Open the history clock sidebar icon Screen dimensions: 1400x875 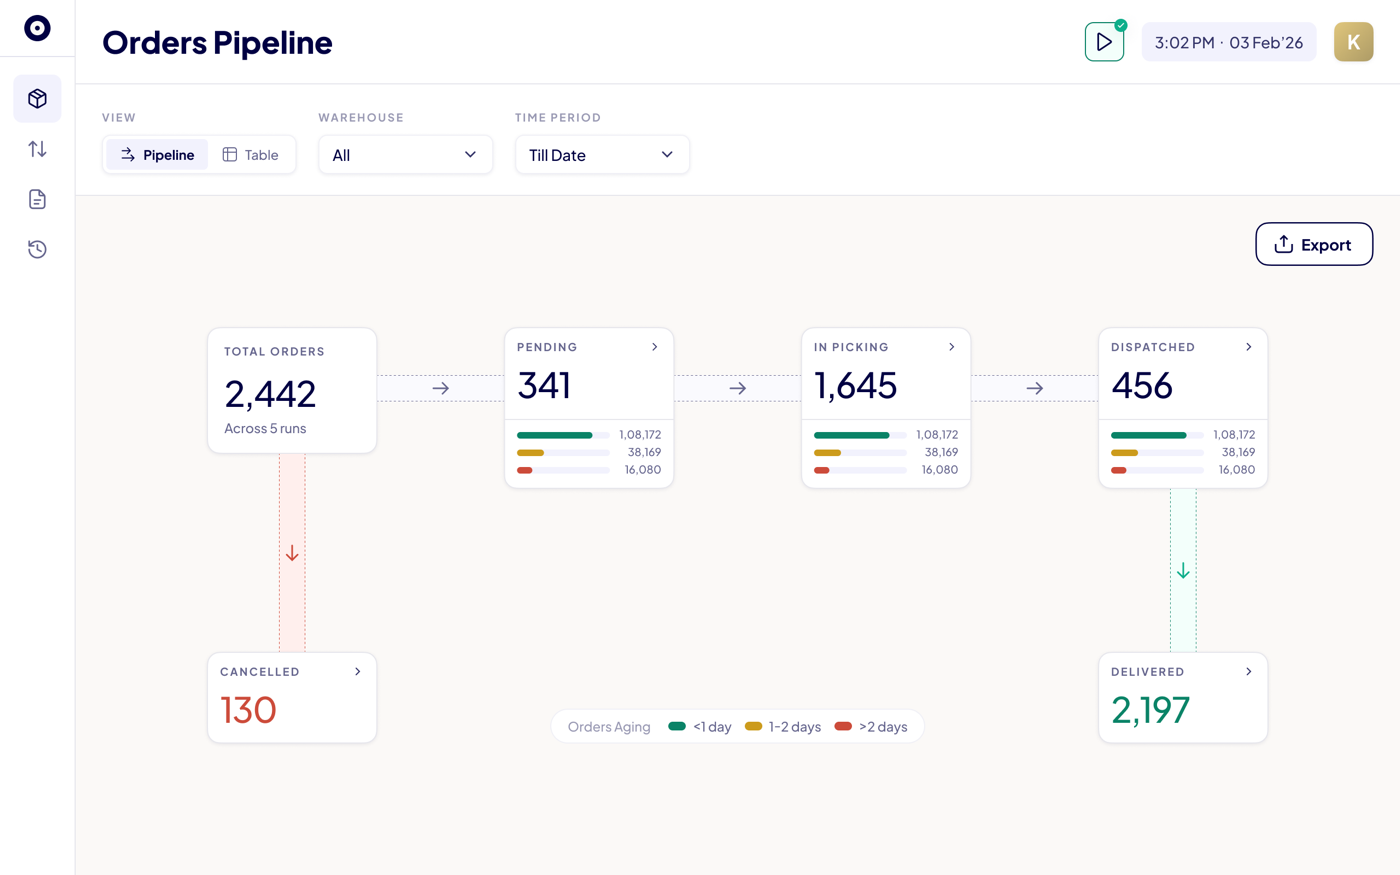click(x=37, y=249)
